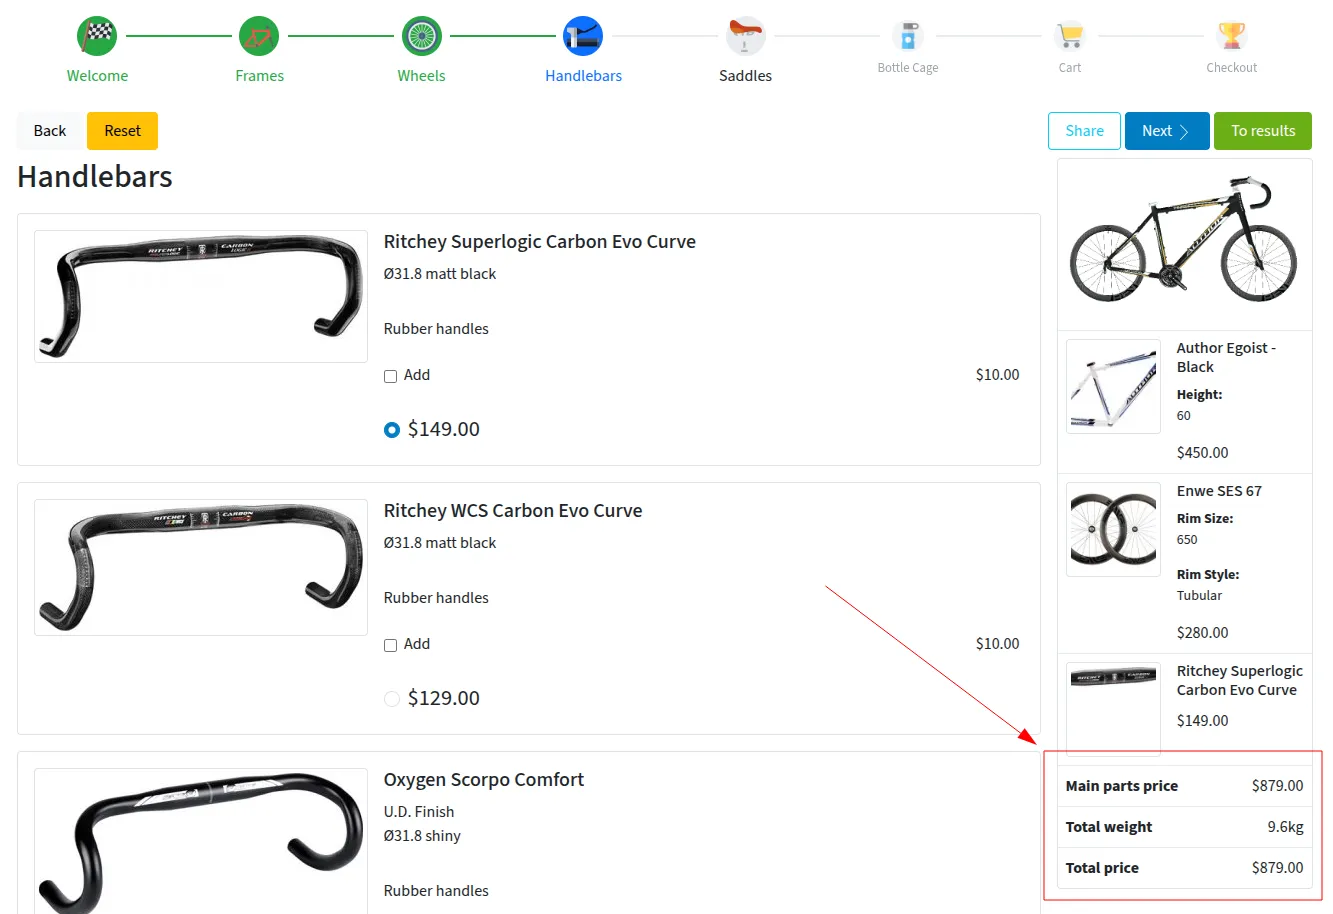Click the Enwe SES 67 wheels thumbnail
Viewport: 1333px width, 914px height.
coord(1113,529)
